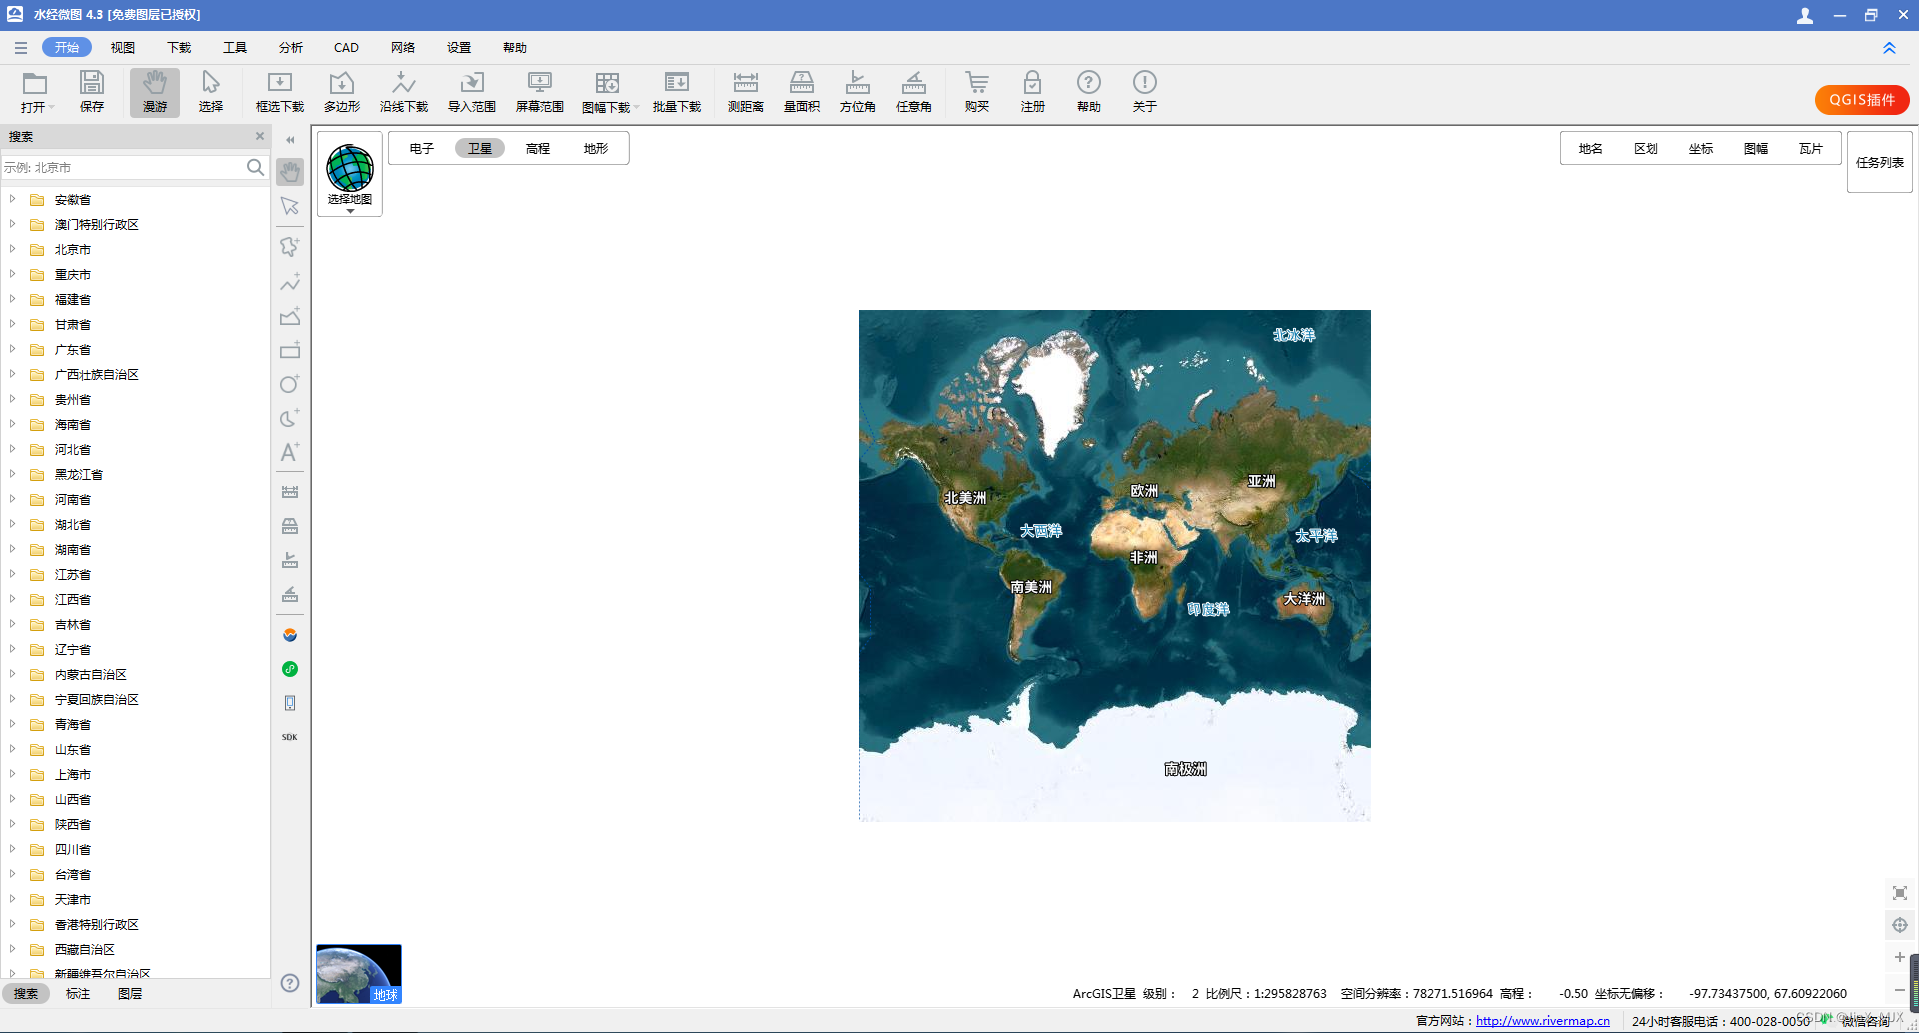Expand the 上海市 tree node
This screenshot has height=1033, width=1919.
point(12,774)
